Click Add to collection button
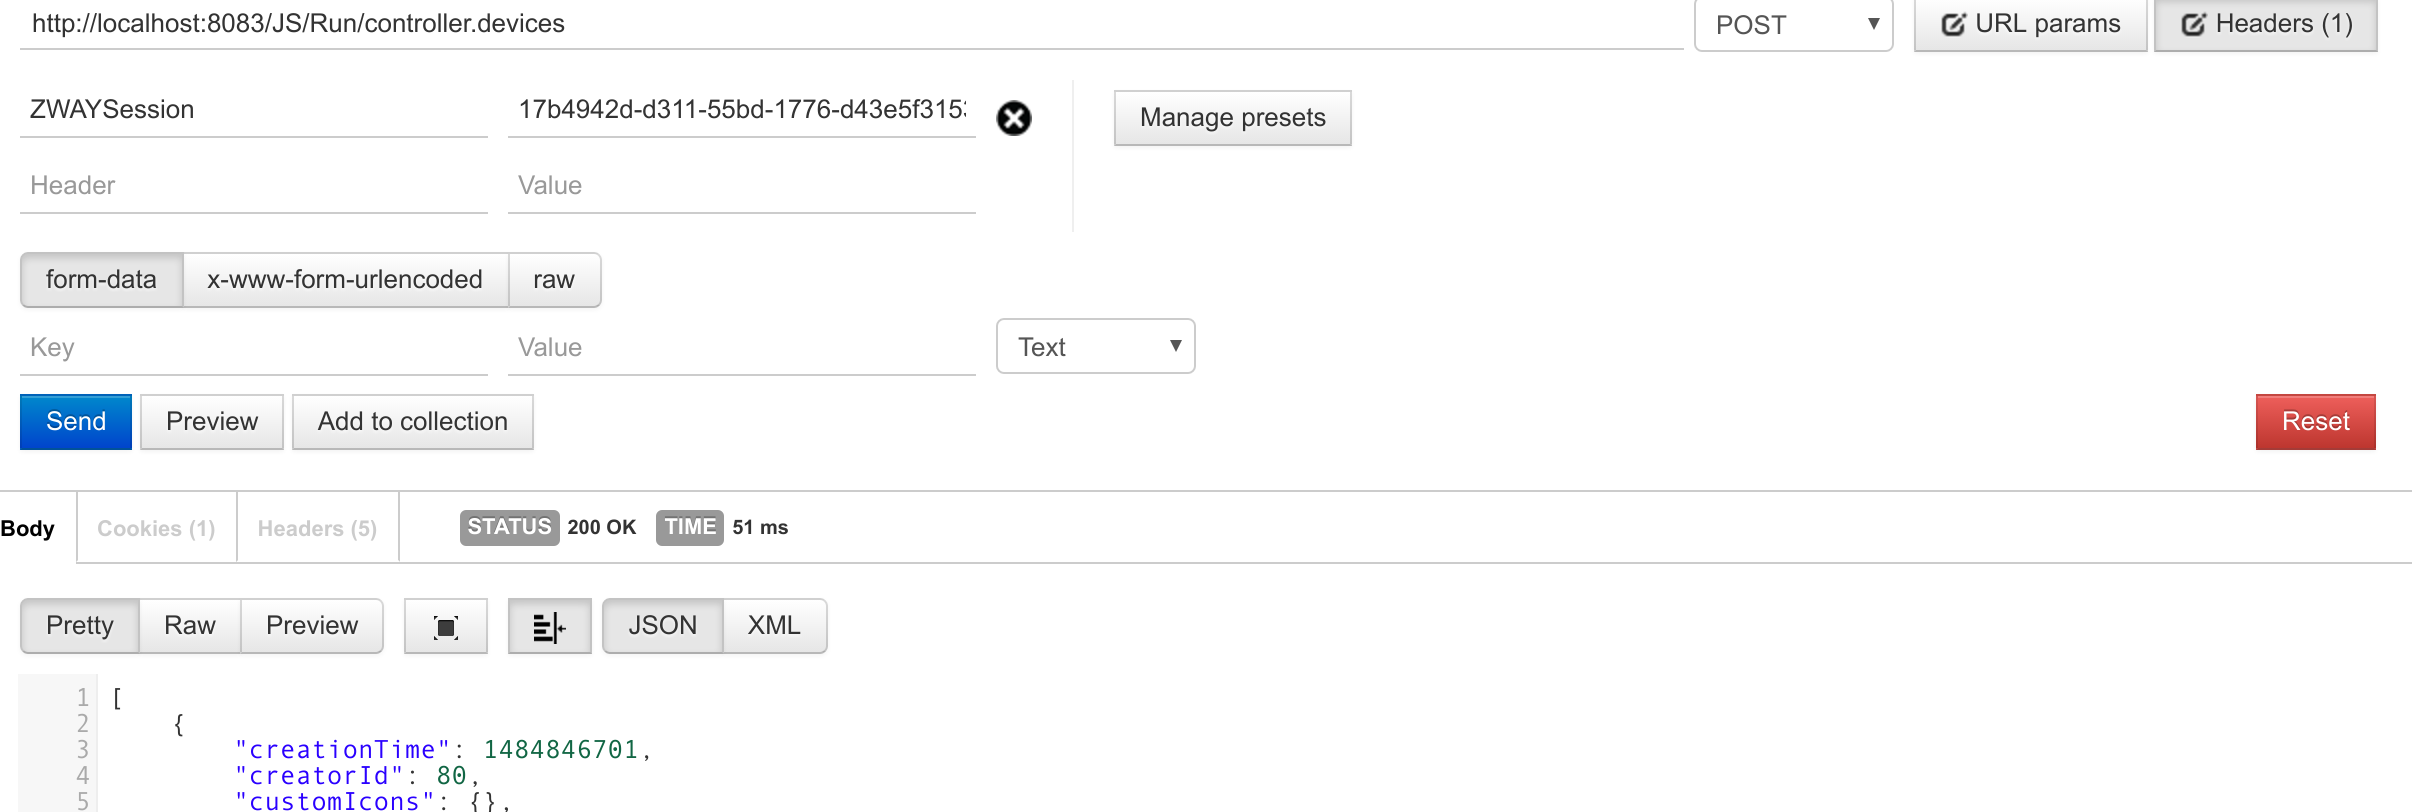2412x812 pixels. pyautogui.click(x=412, y=422)
